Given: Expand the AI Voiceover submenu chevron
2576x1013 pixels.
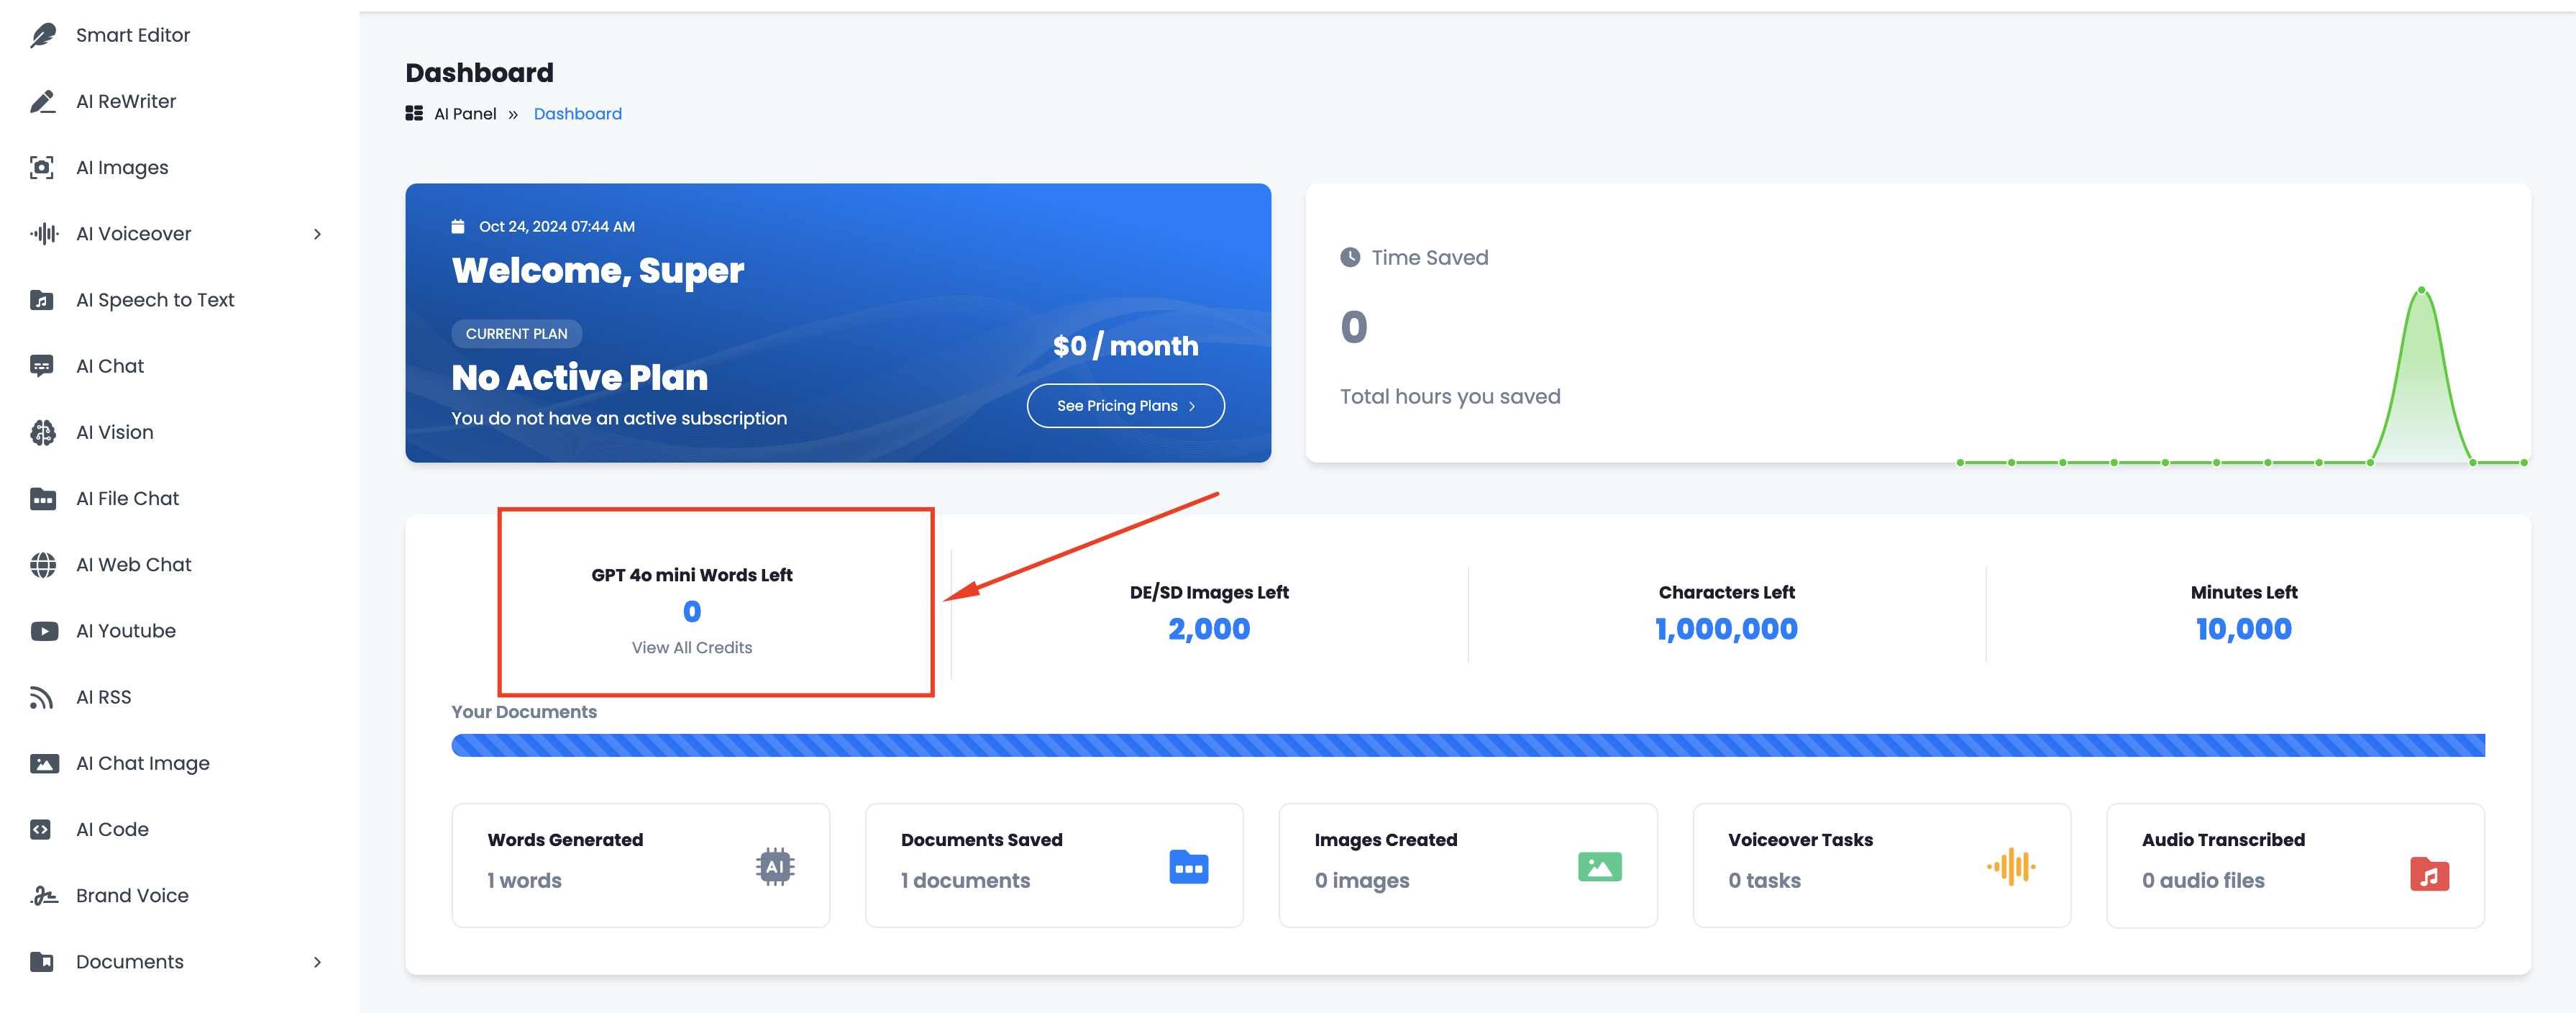Looking at the screenshot, I should coord(317,234).
